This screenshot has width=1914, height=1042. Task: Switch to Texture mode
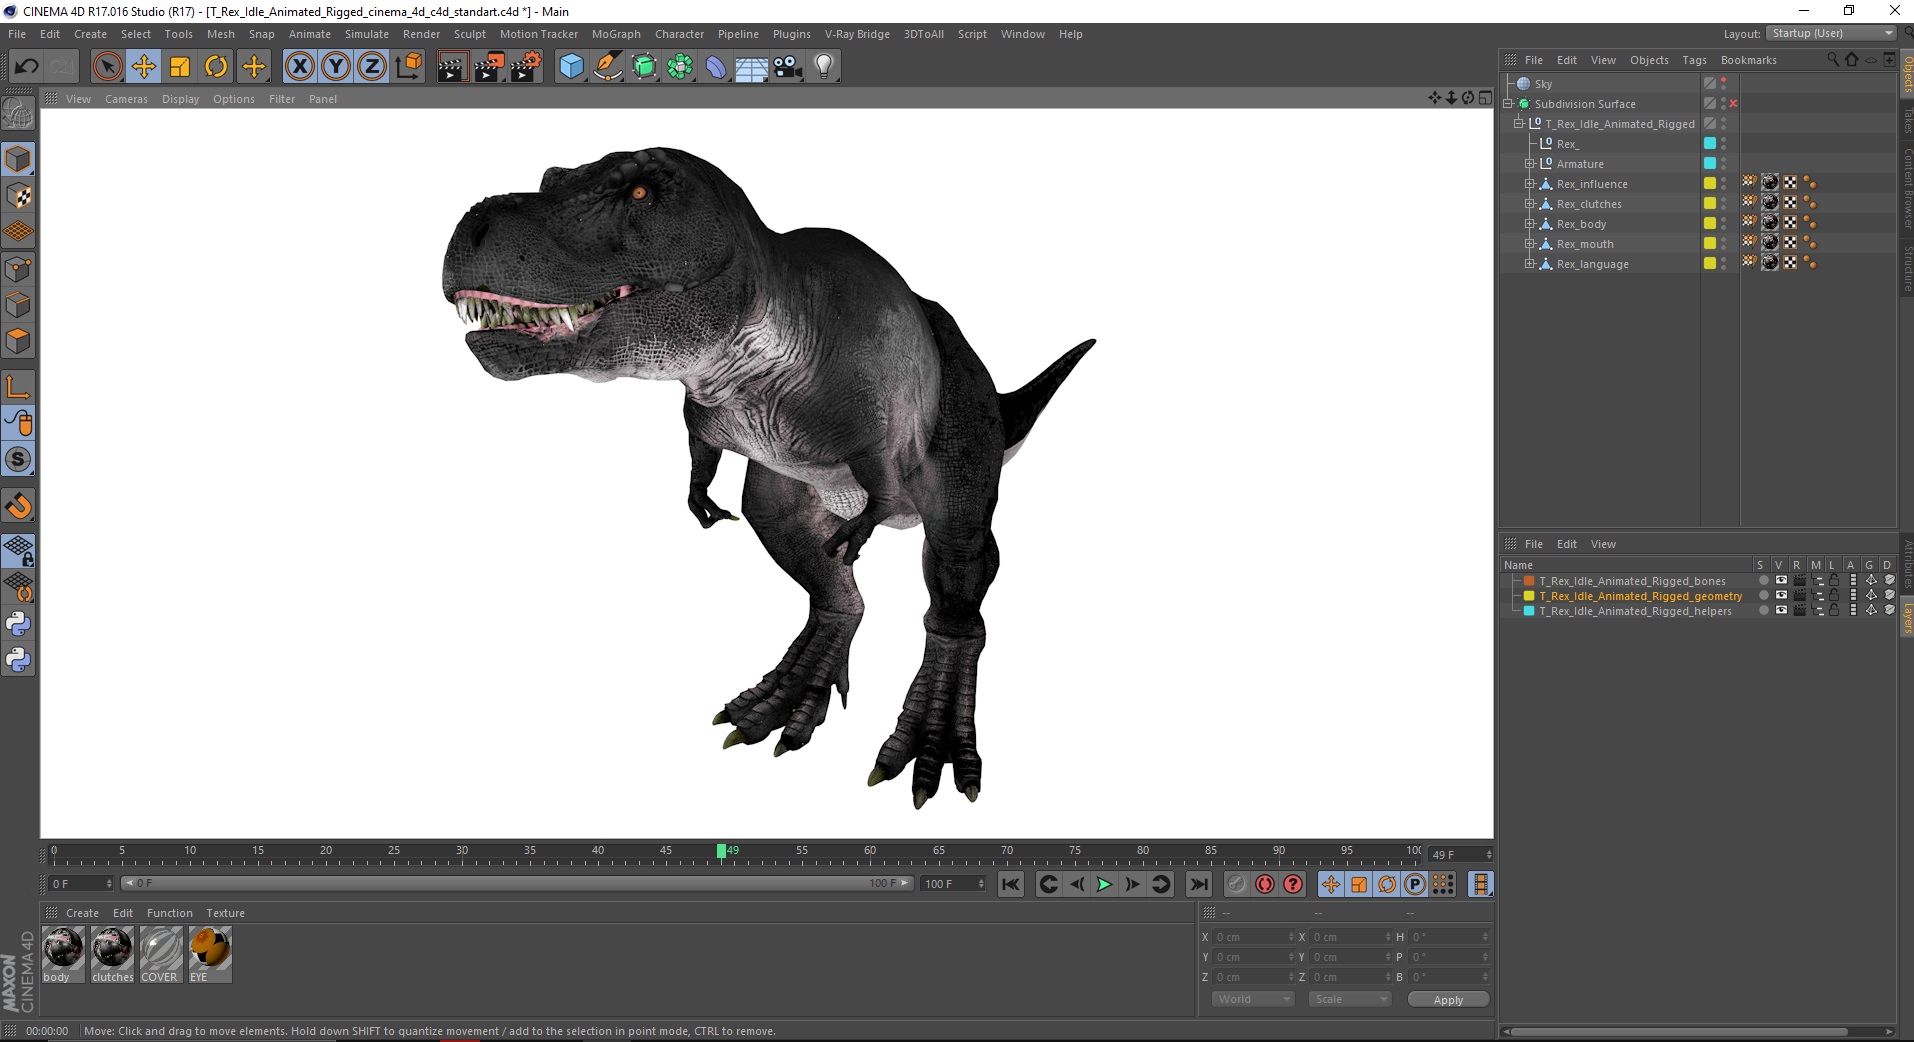(18, 196)
